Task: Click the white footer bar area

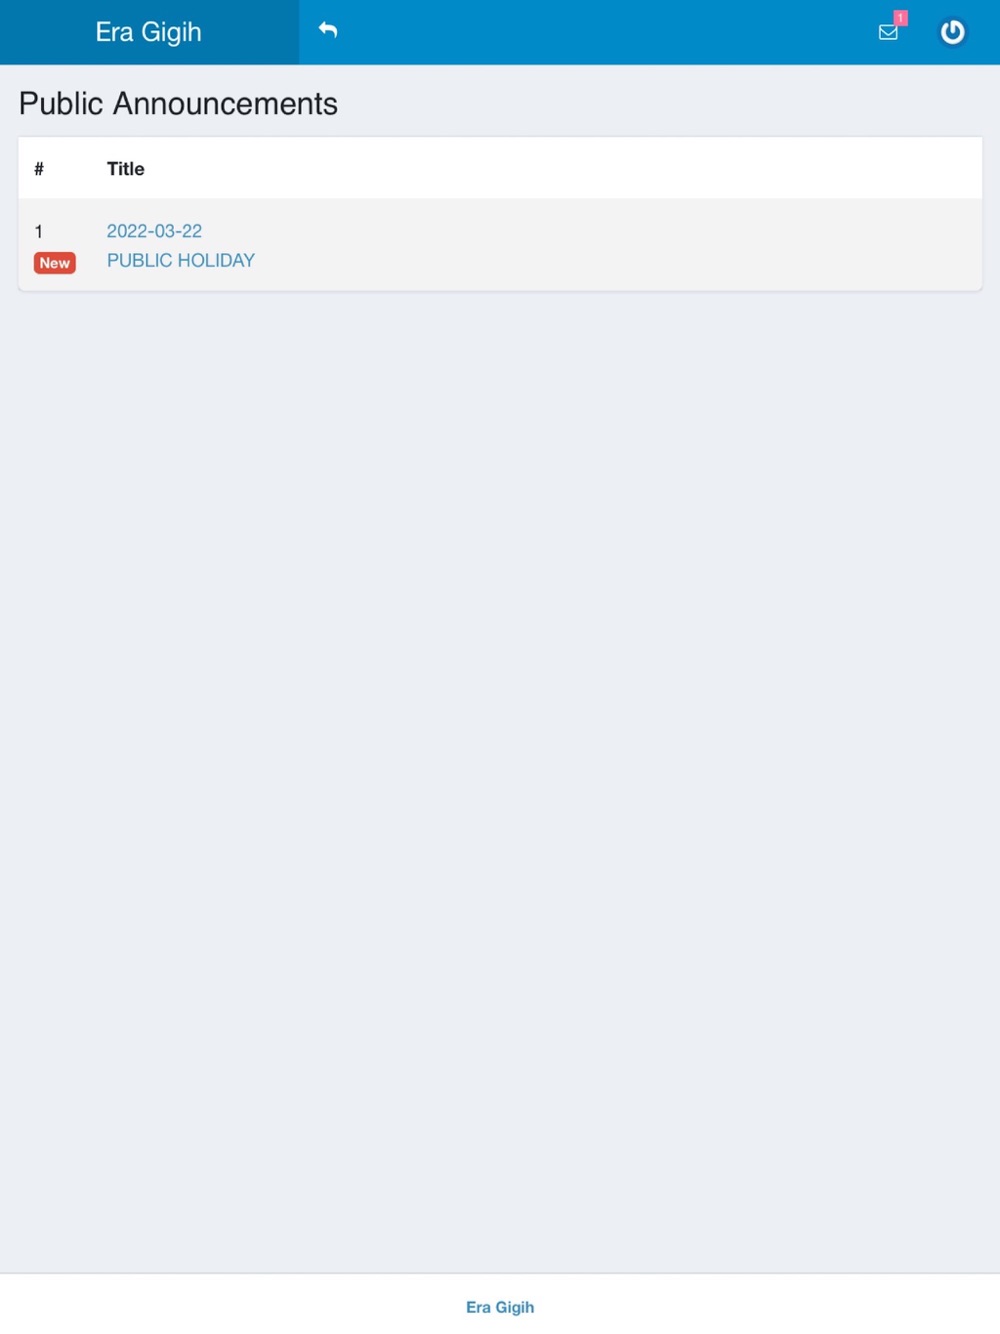Action: click(500, 1304)
